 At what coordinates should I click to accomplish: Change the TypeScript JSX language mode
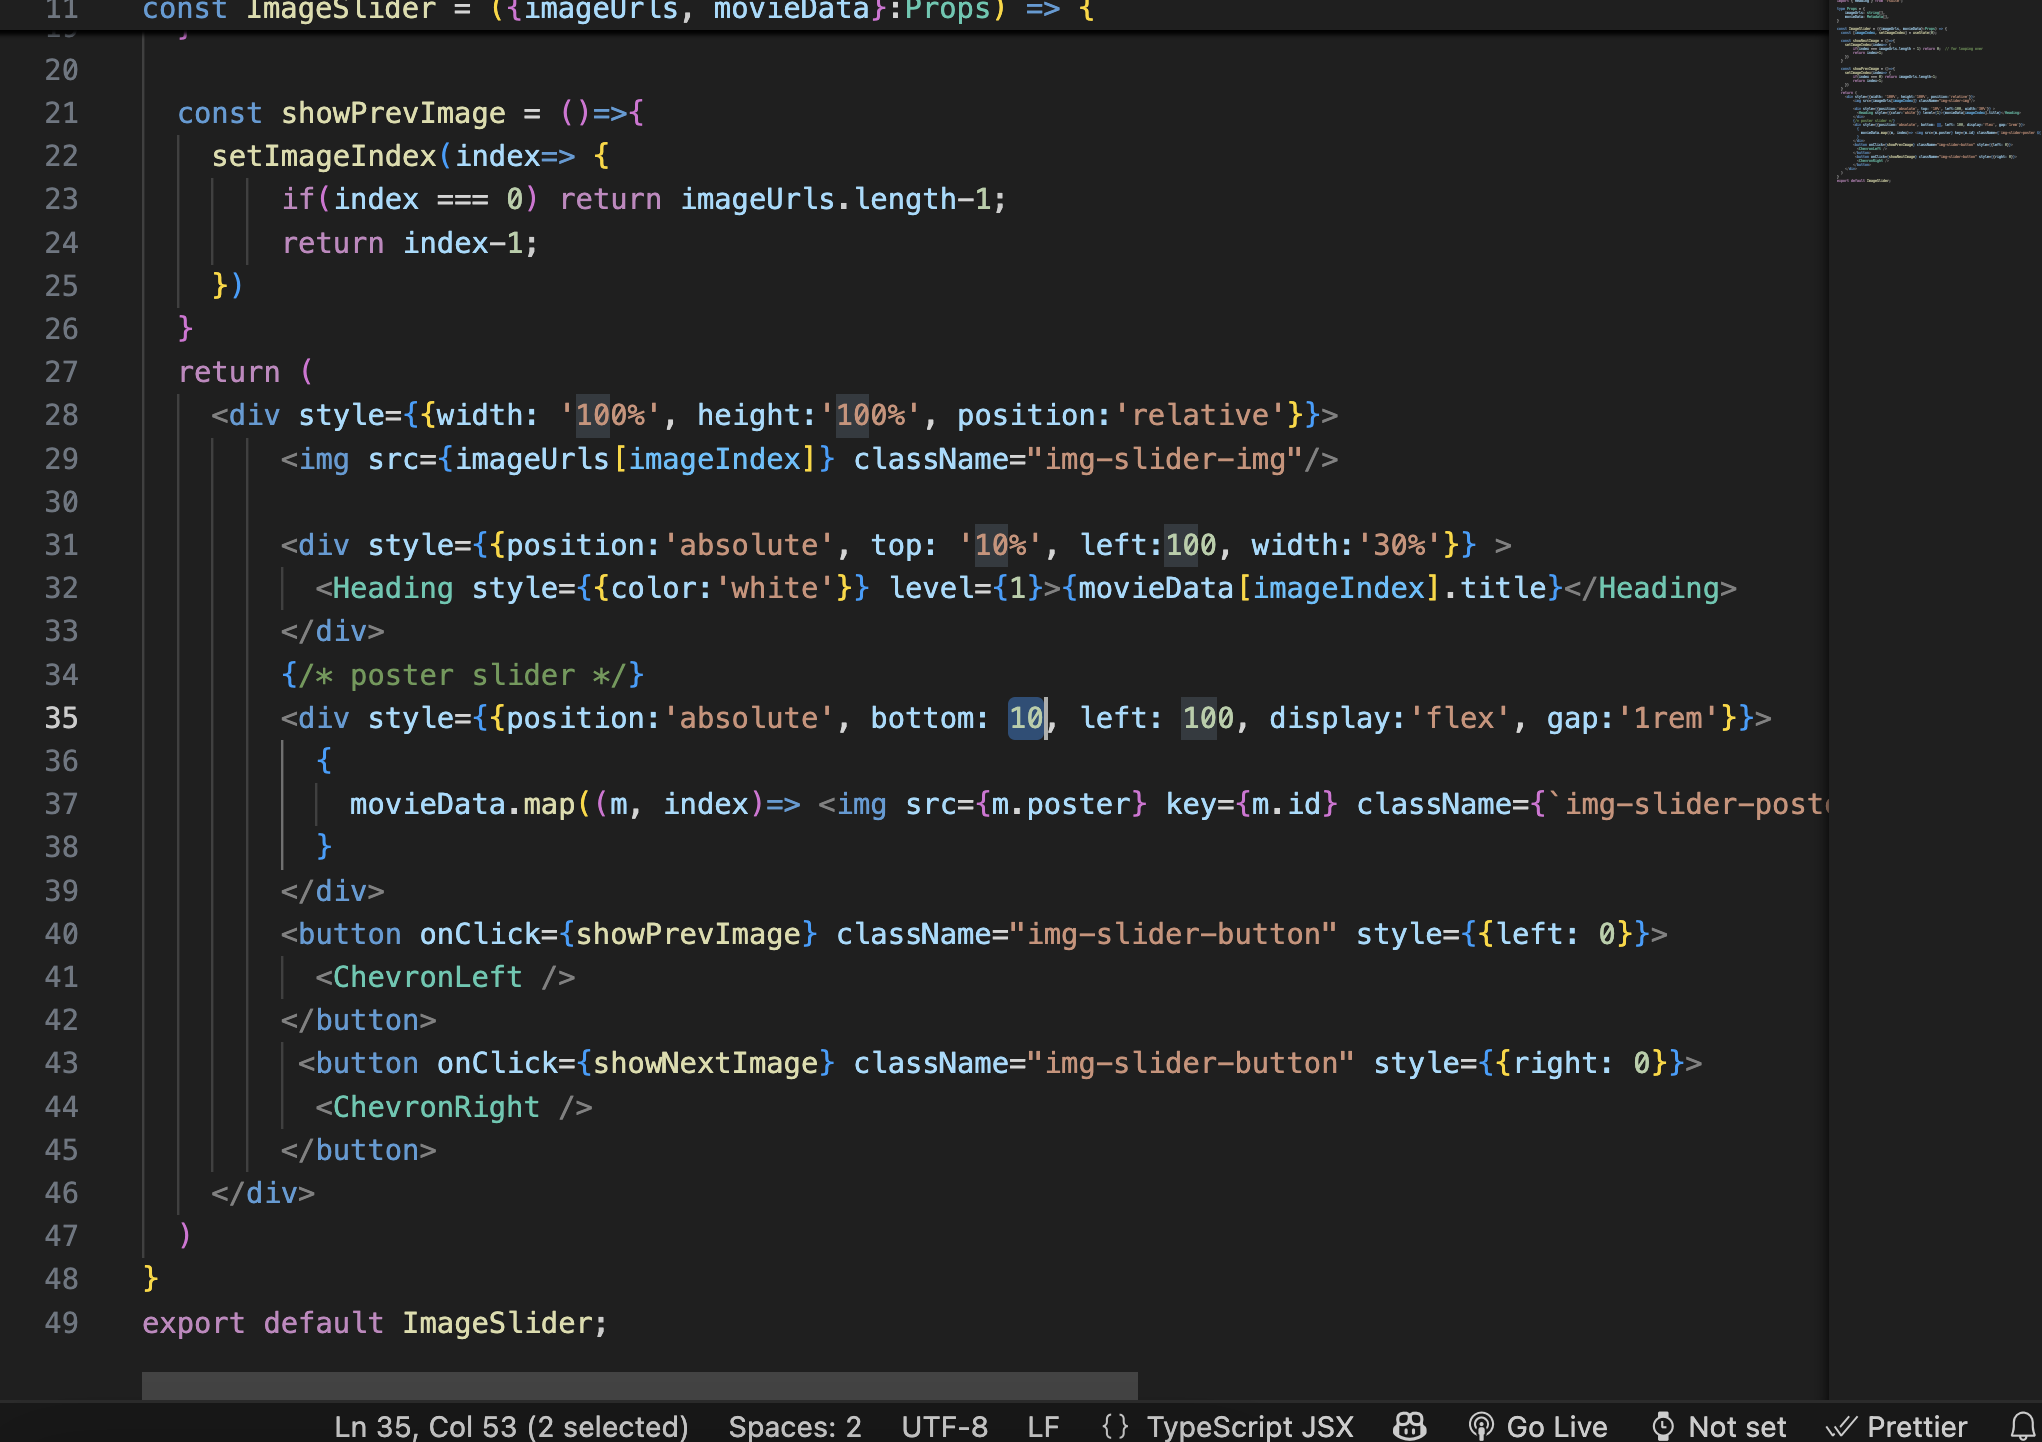[1249, 1426]
